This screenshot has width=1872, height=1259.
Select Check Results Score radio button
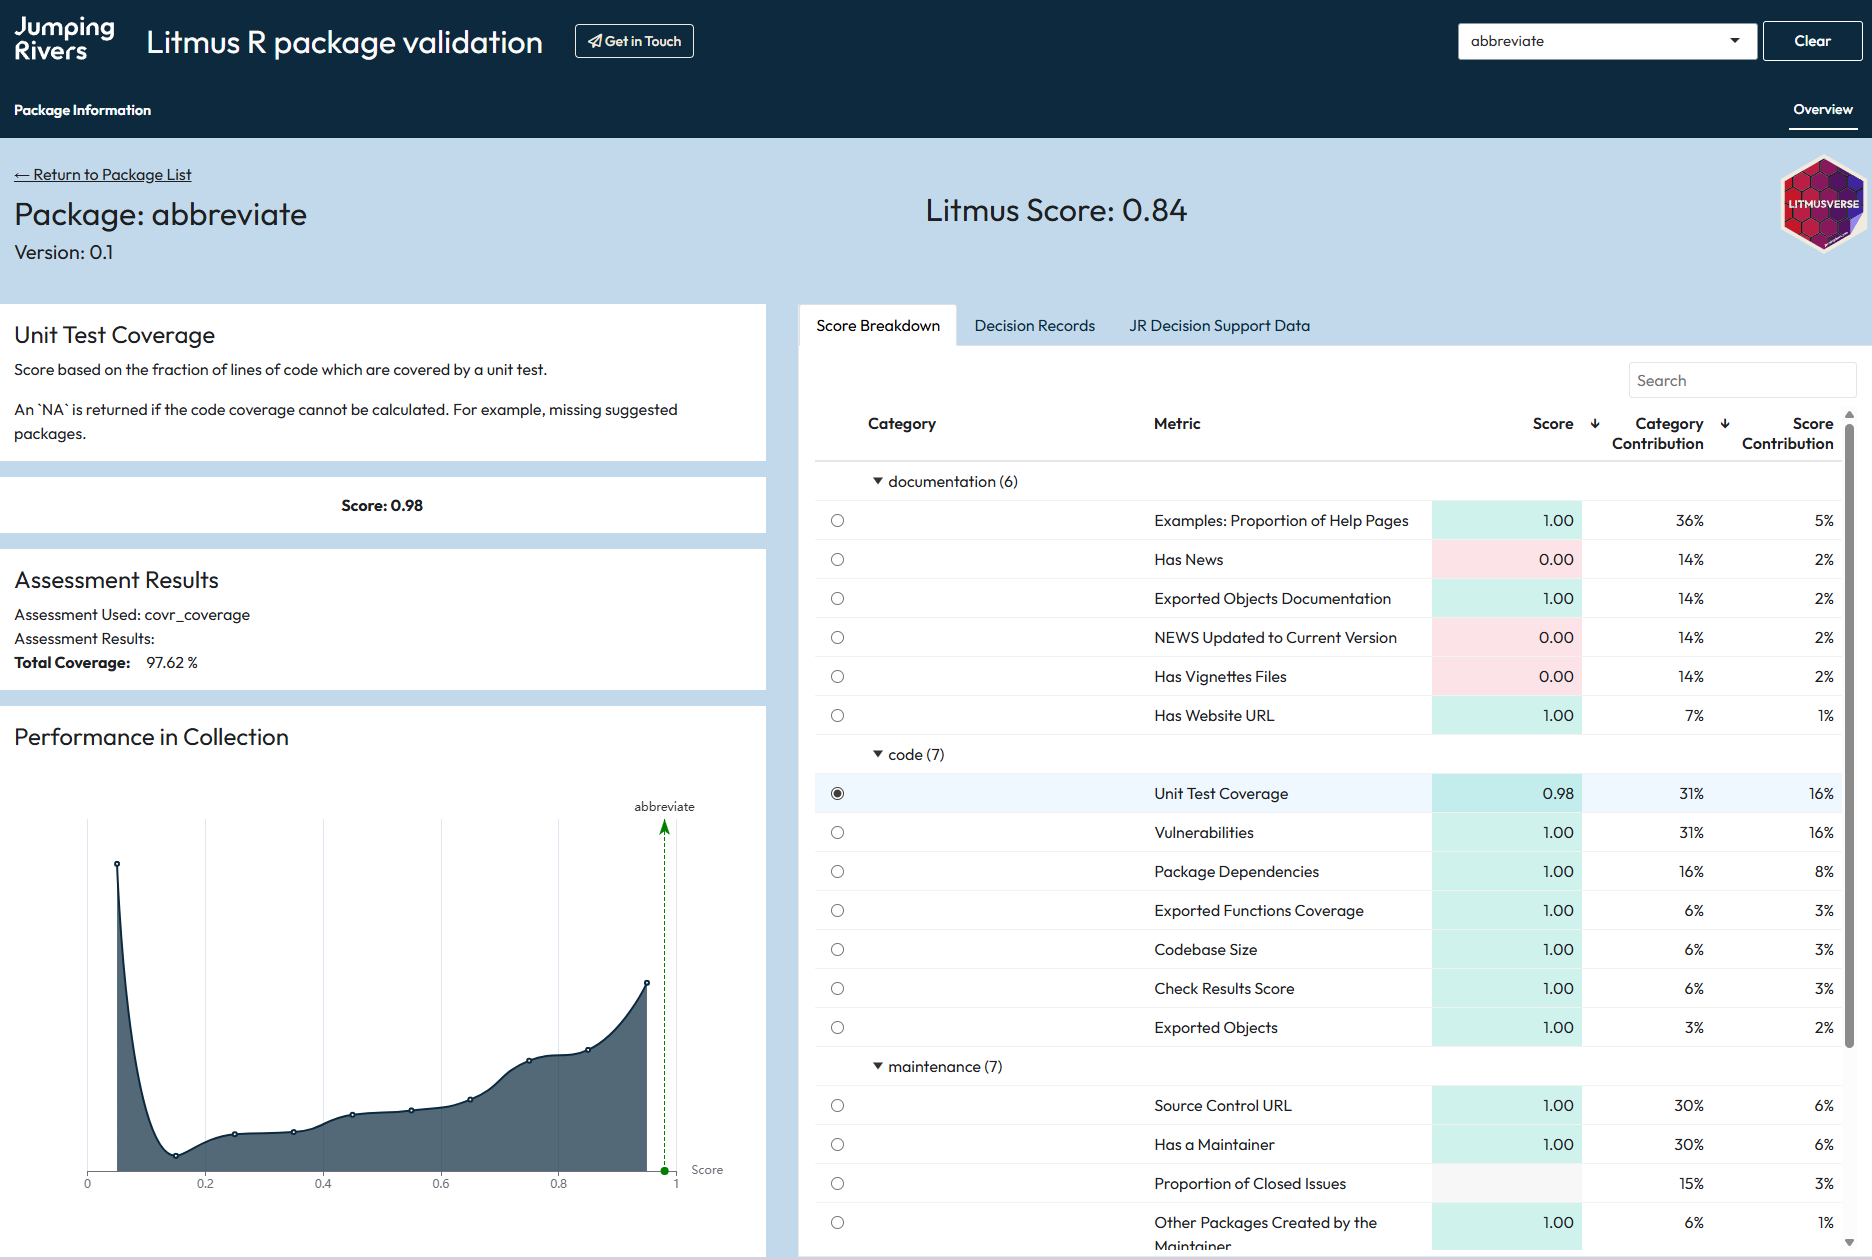tap(838, 989)
